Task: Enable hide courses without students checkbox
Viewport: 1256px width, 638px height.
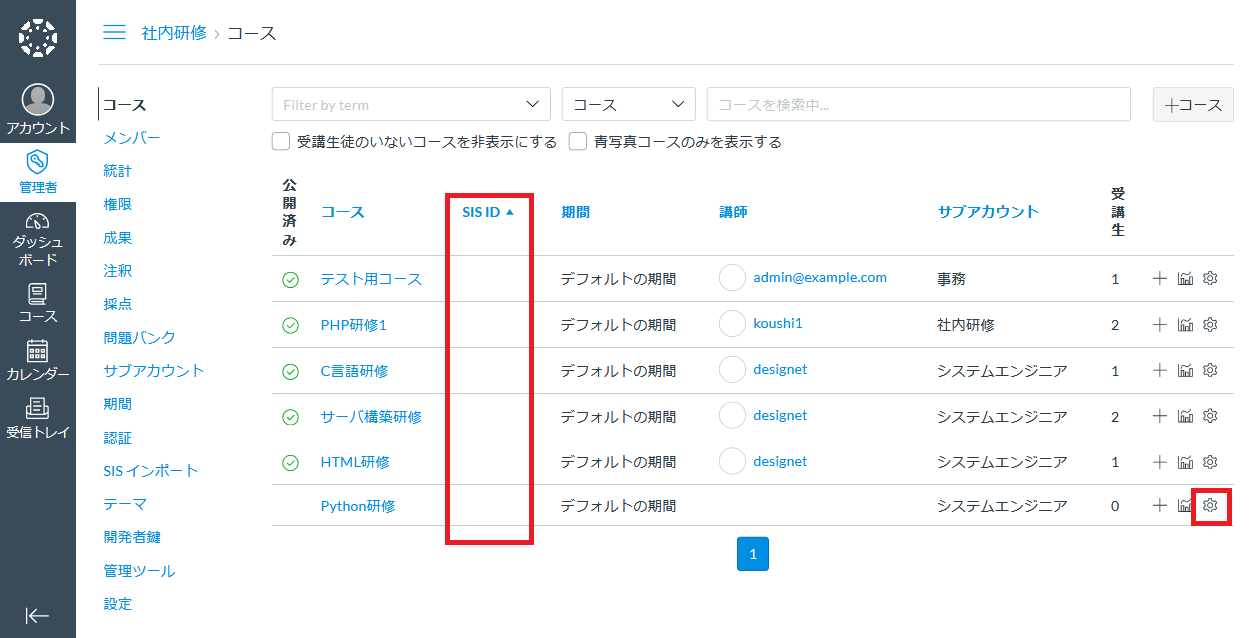Action: [x=281, y=142]
